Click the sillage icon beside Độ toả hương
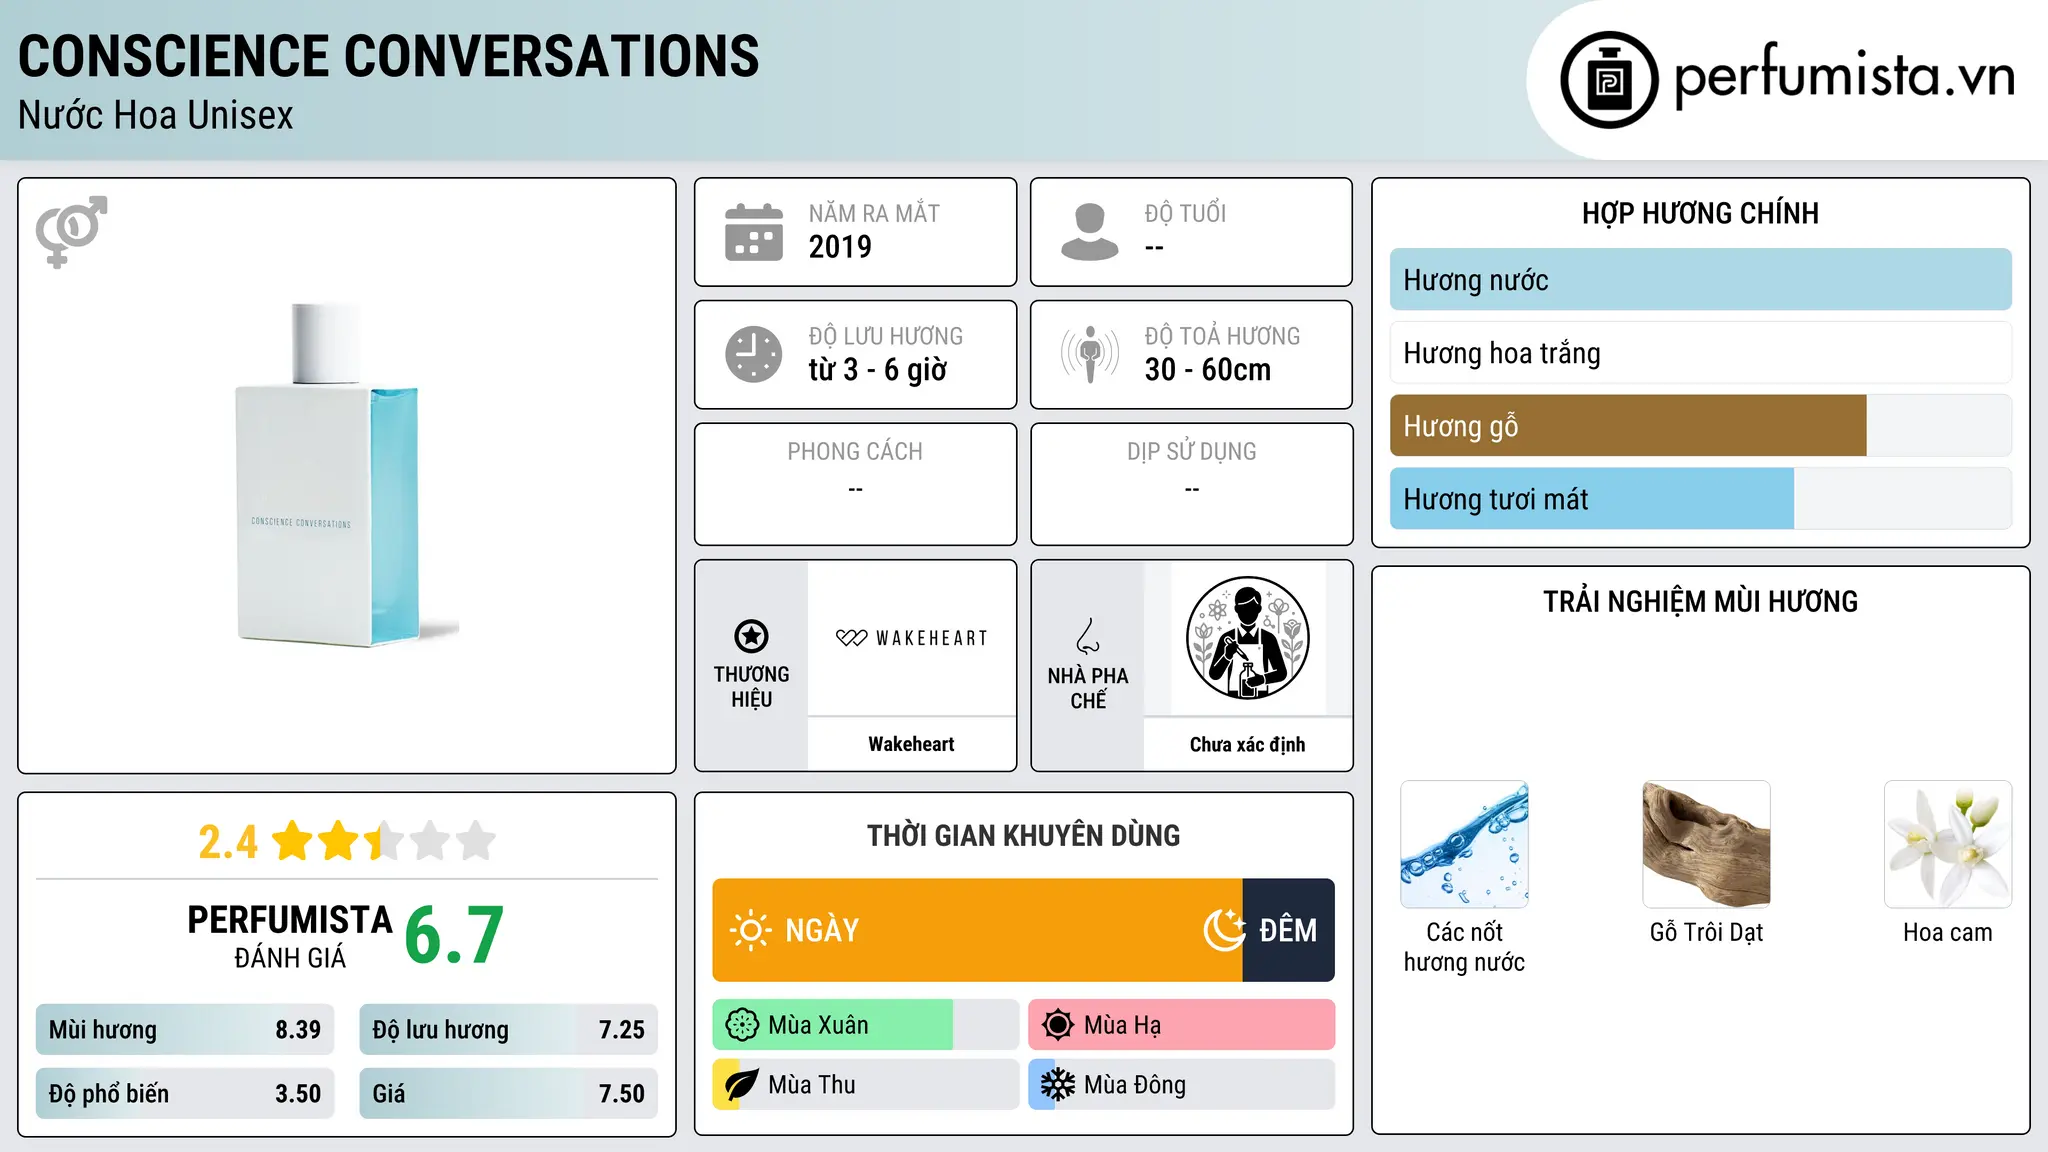Viewport: 2048px width, 1152px height. (x=1089, y=354)
